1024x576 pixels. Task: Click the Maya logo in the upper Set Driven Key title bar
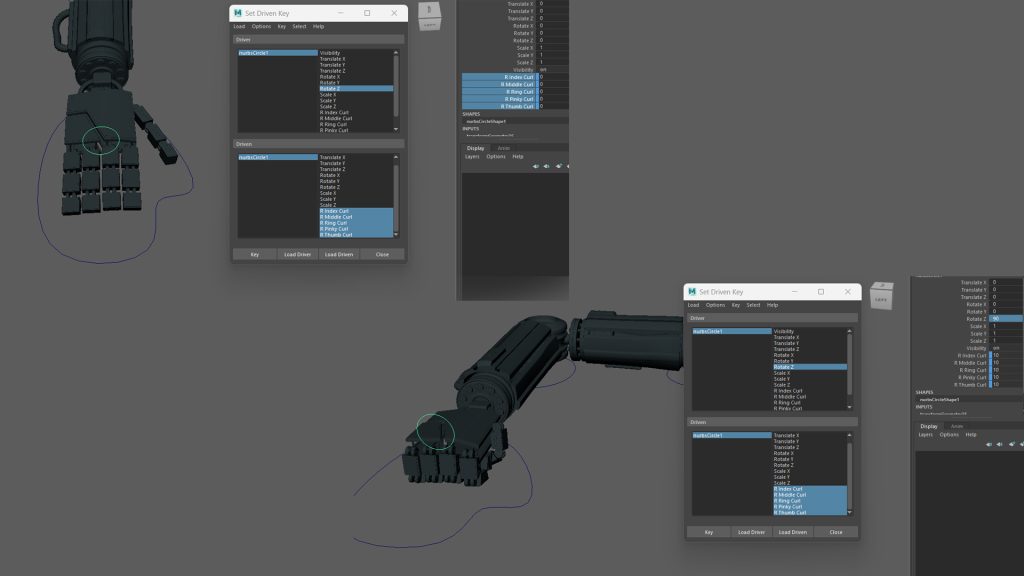(x=238, y=13)
